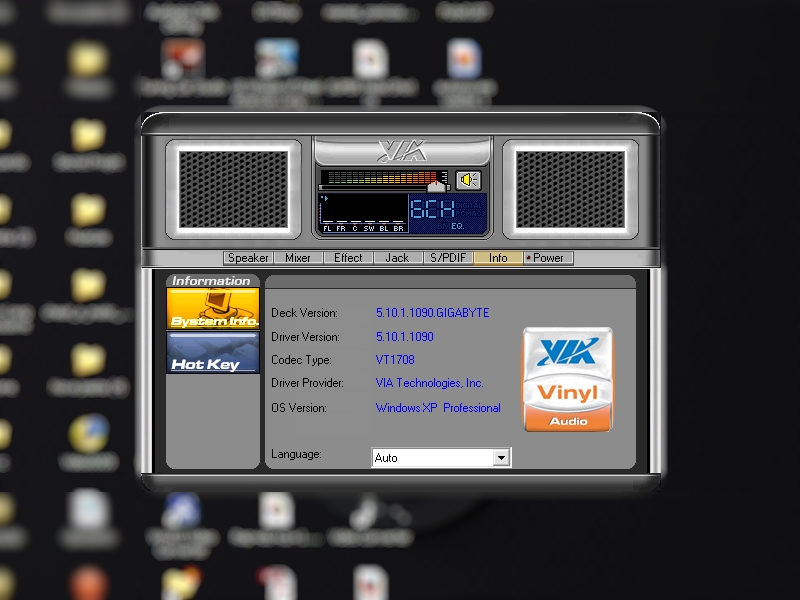
Task: Click the left speaker grille
Action: 234,189
